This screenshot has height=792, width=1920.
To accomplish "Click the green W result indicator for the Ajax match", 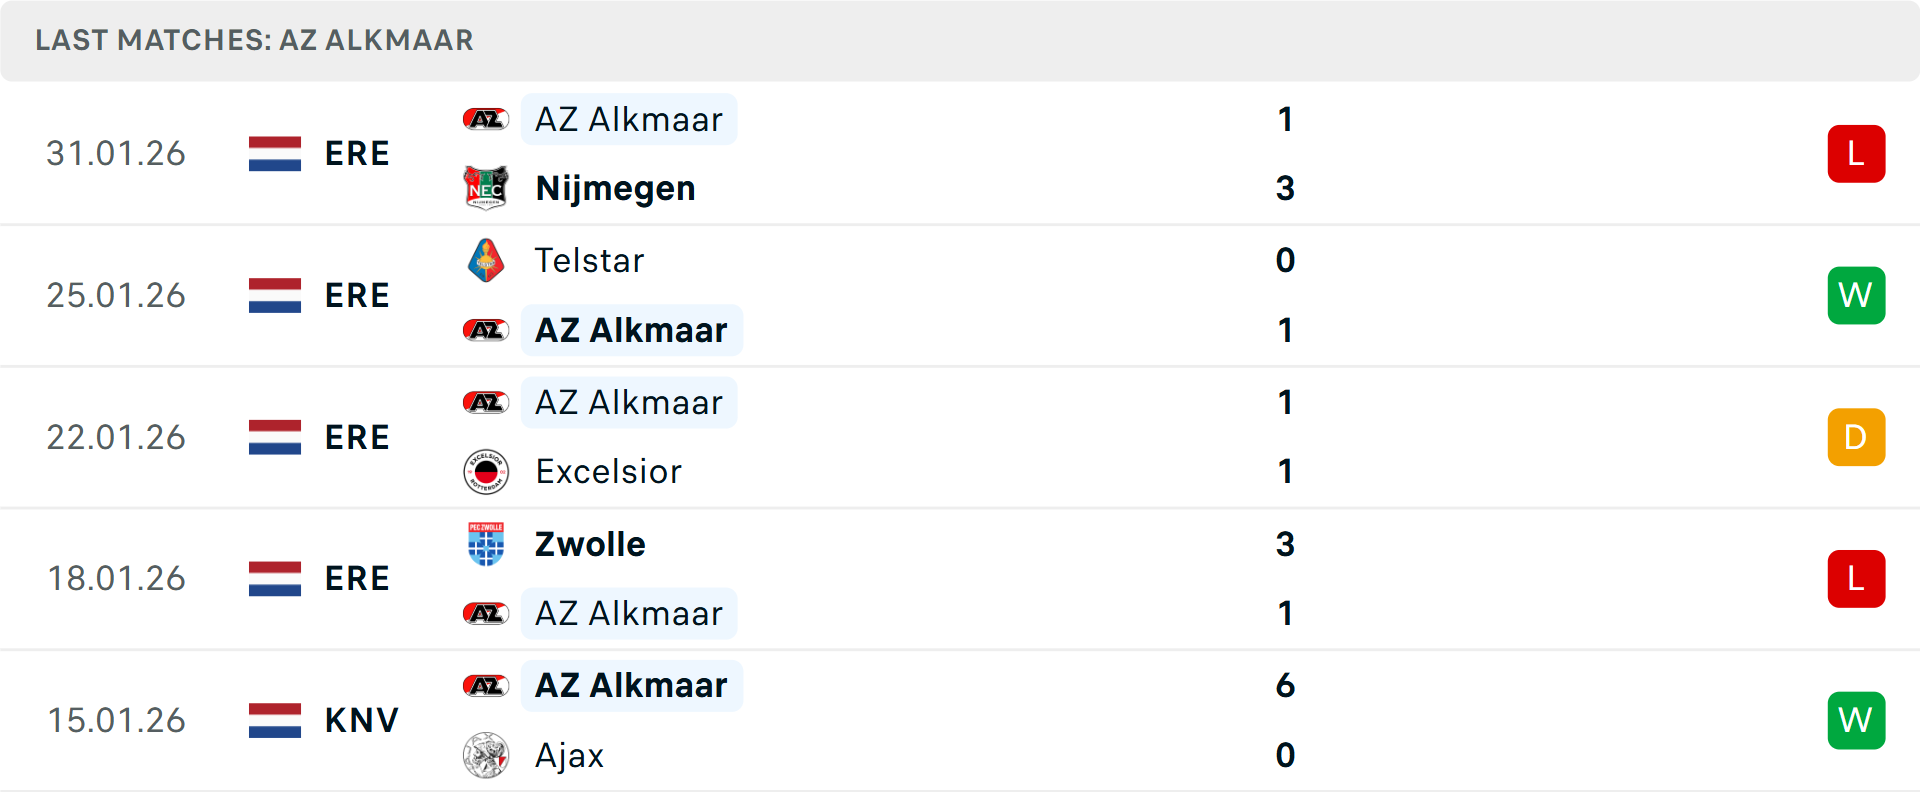I will 1856,719.
